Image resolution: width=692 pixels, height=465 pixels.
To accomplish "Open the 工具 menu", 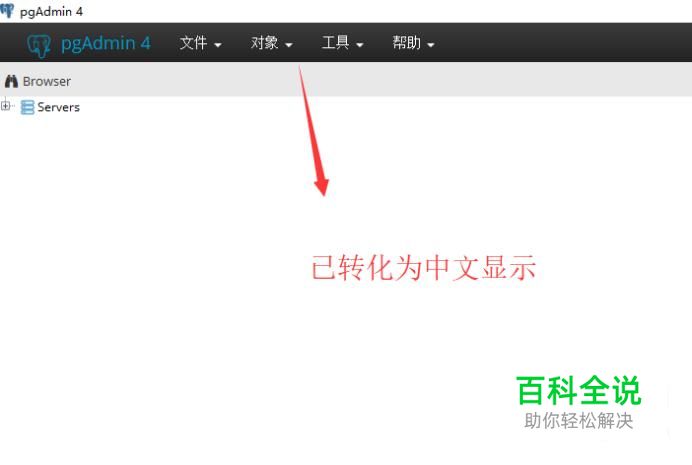I will tap(342, 43).
